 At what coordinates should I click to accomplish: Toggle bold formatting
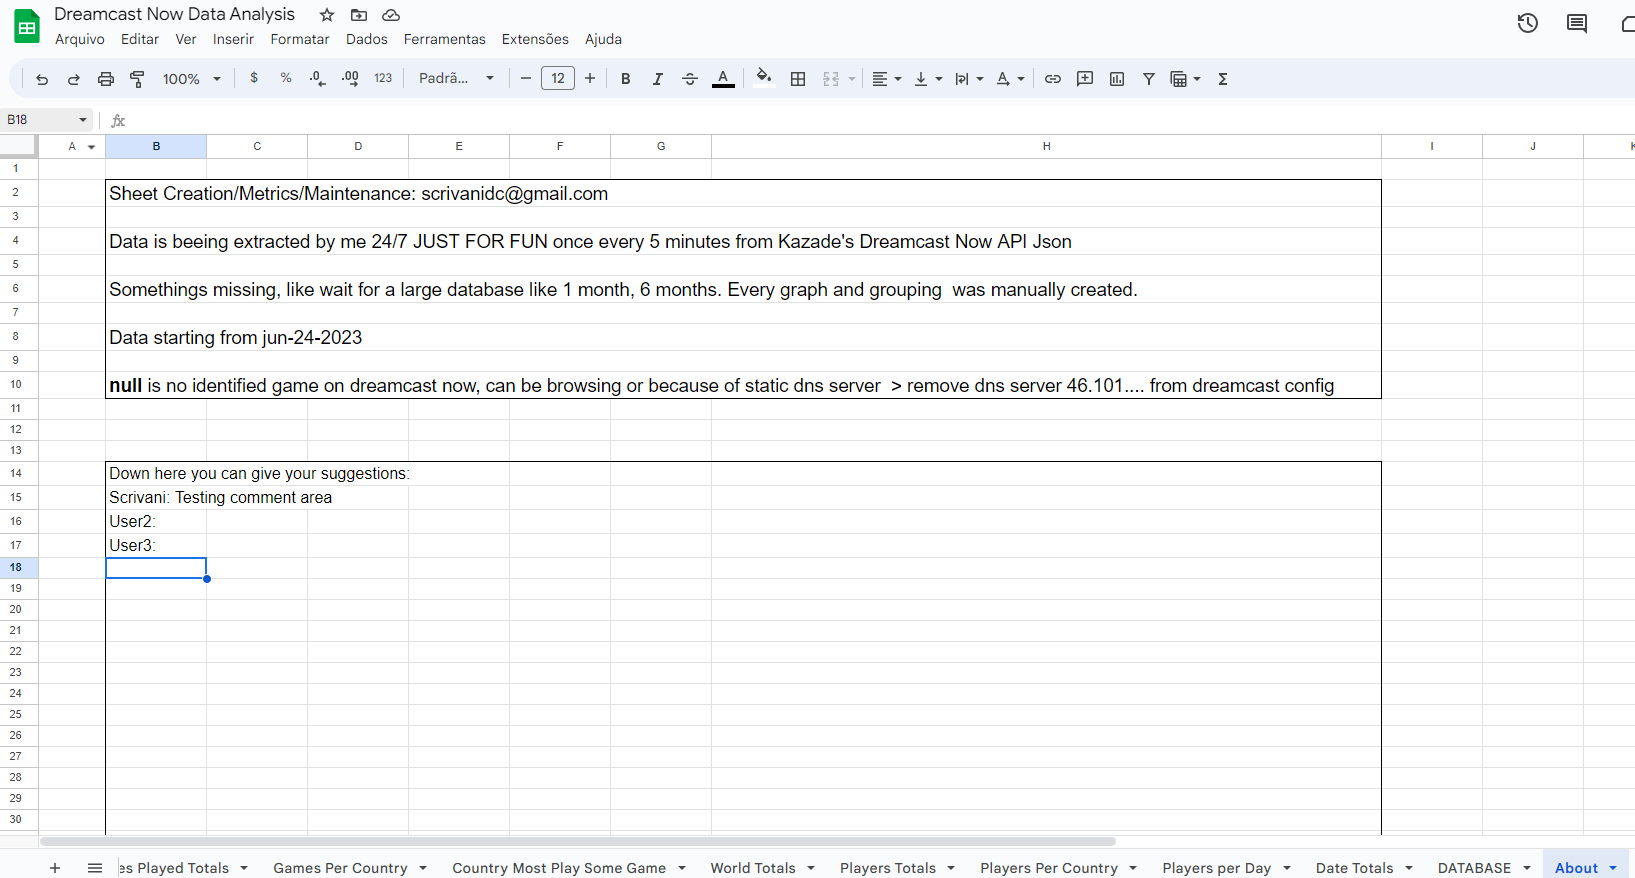(x=626, y=79)
